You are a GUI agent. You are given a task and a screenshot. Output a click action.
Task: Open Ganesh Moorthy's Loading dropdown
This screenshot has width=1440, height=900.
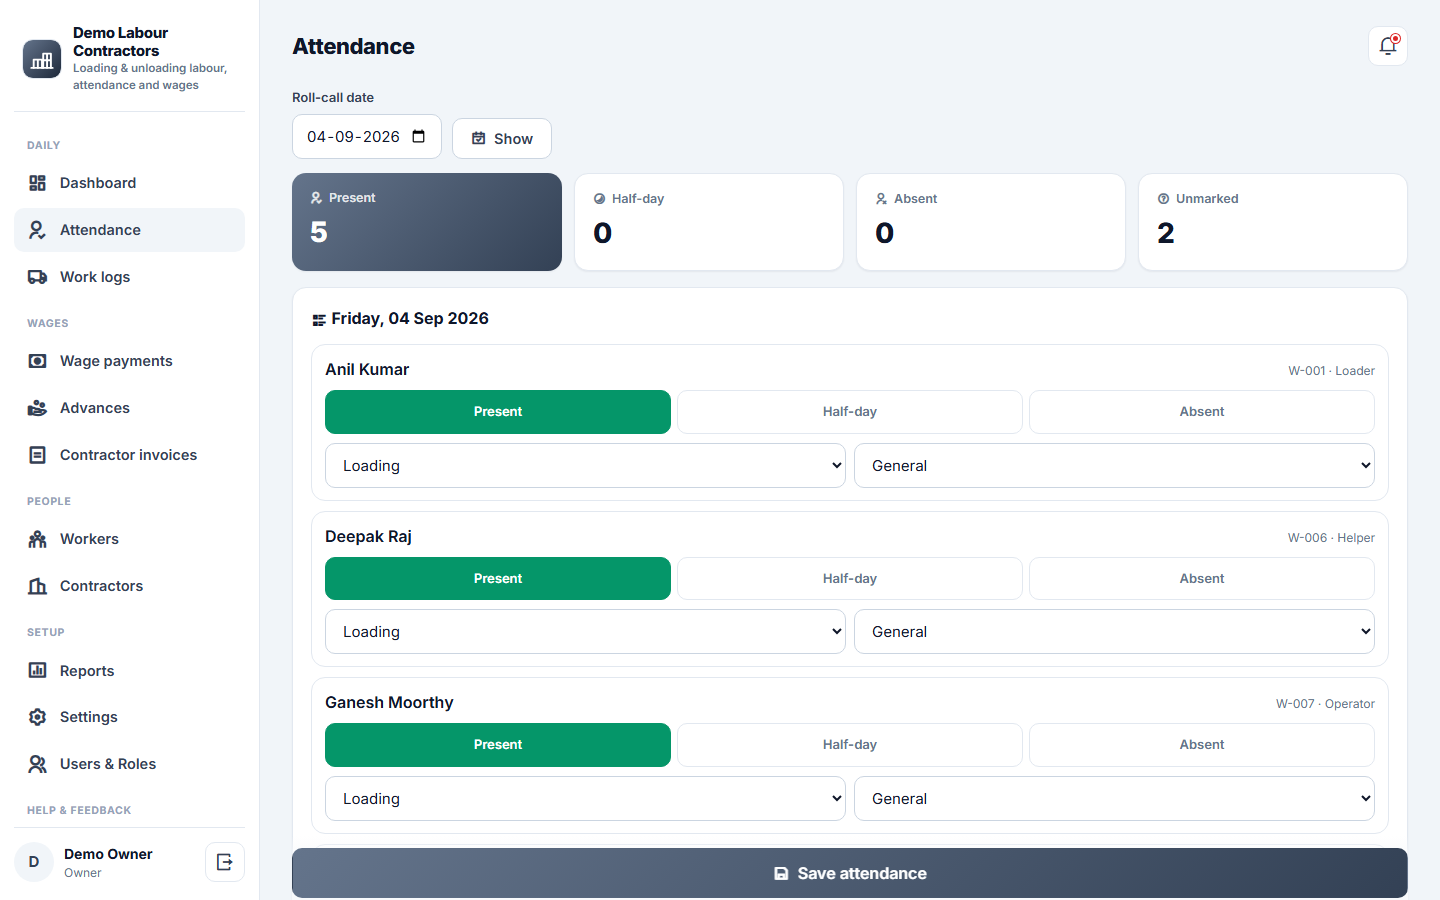pyautogui.click(x=585, y=799)
